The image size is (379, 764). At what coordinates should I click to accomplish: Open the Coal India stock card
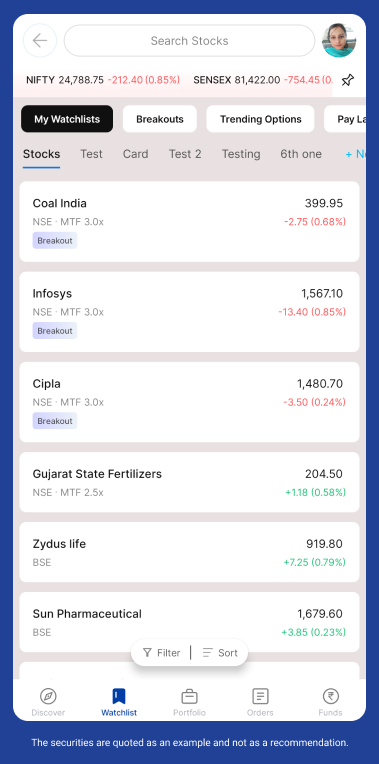tap(190, 222)
